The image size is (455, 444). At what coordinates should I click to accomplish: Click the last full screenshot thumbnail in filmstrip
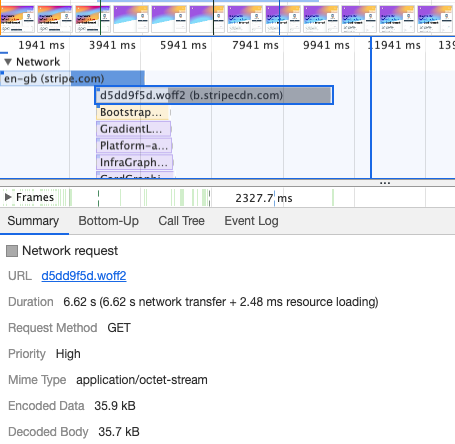[435, 19]
